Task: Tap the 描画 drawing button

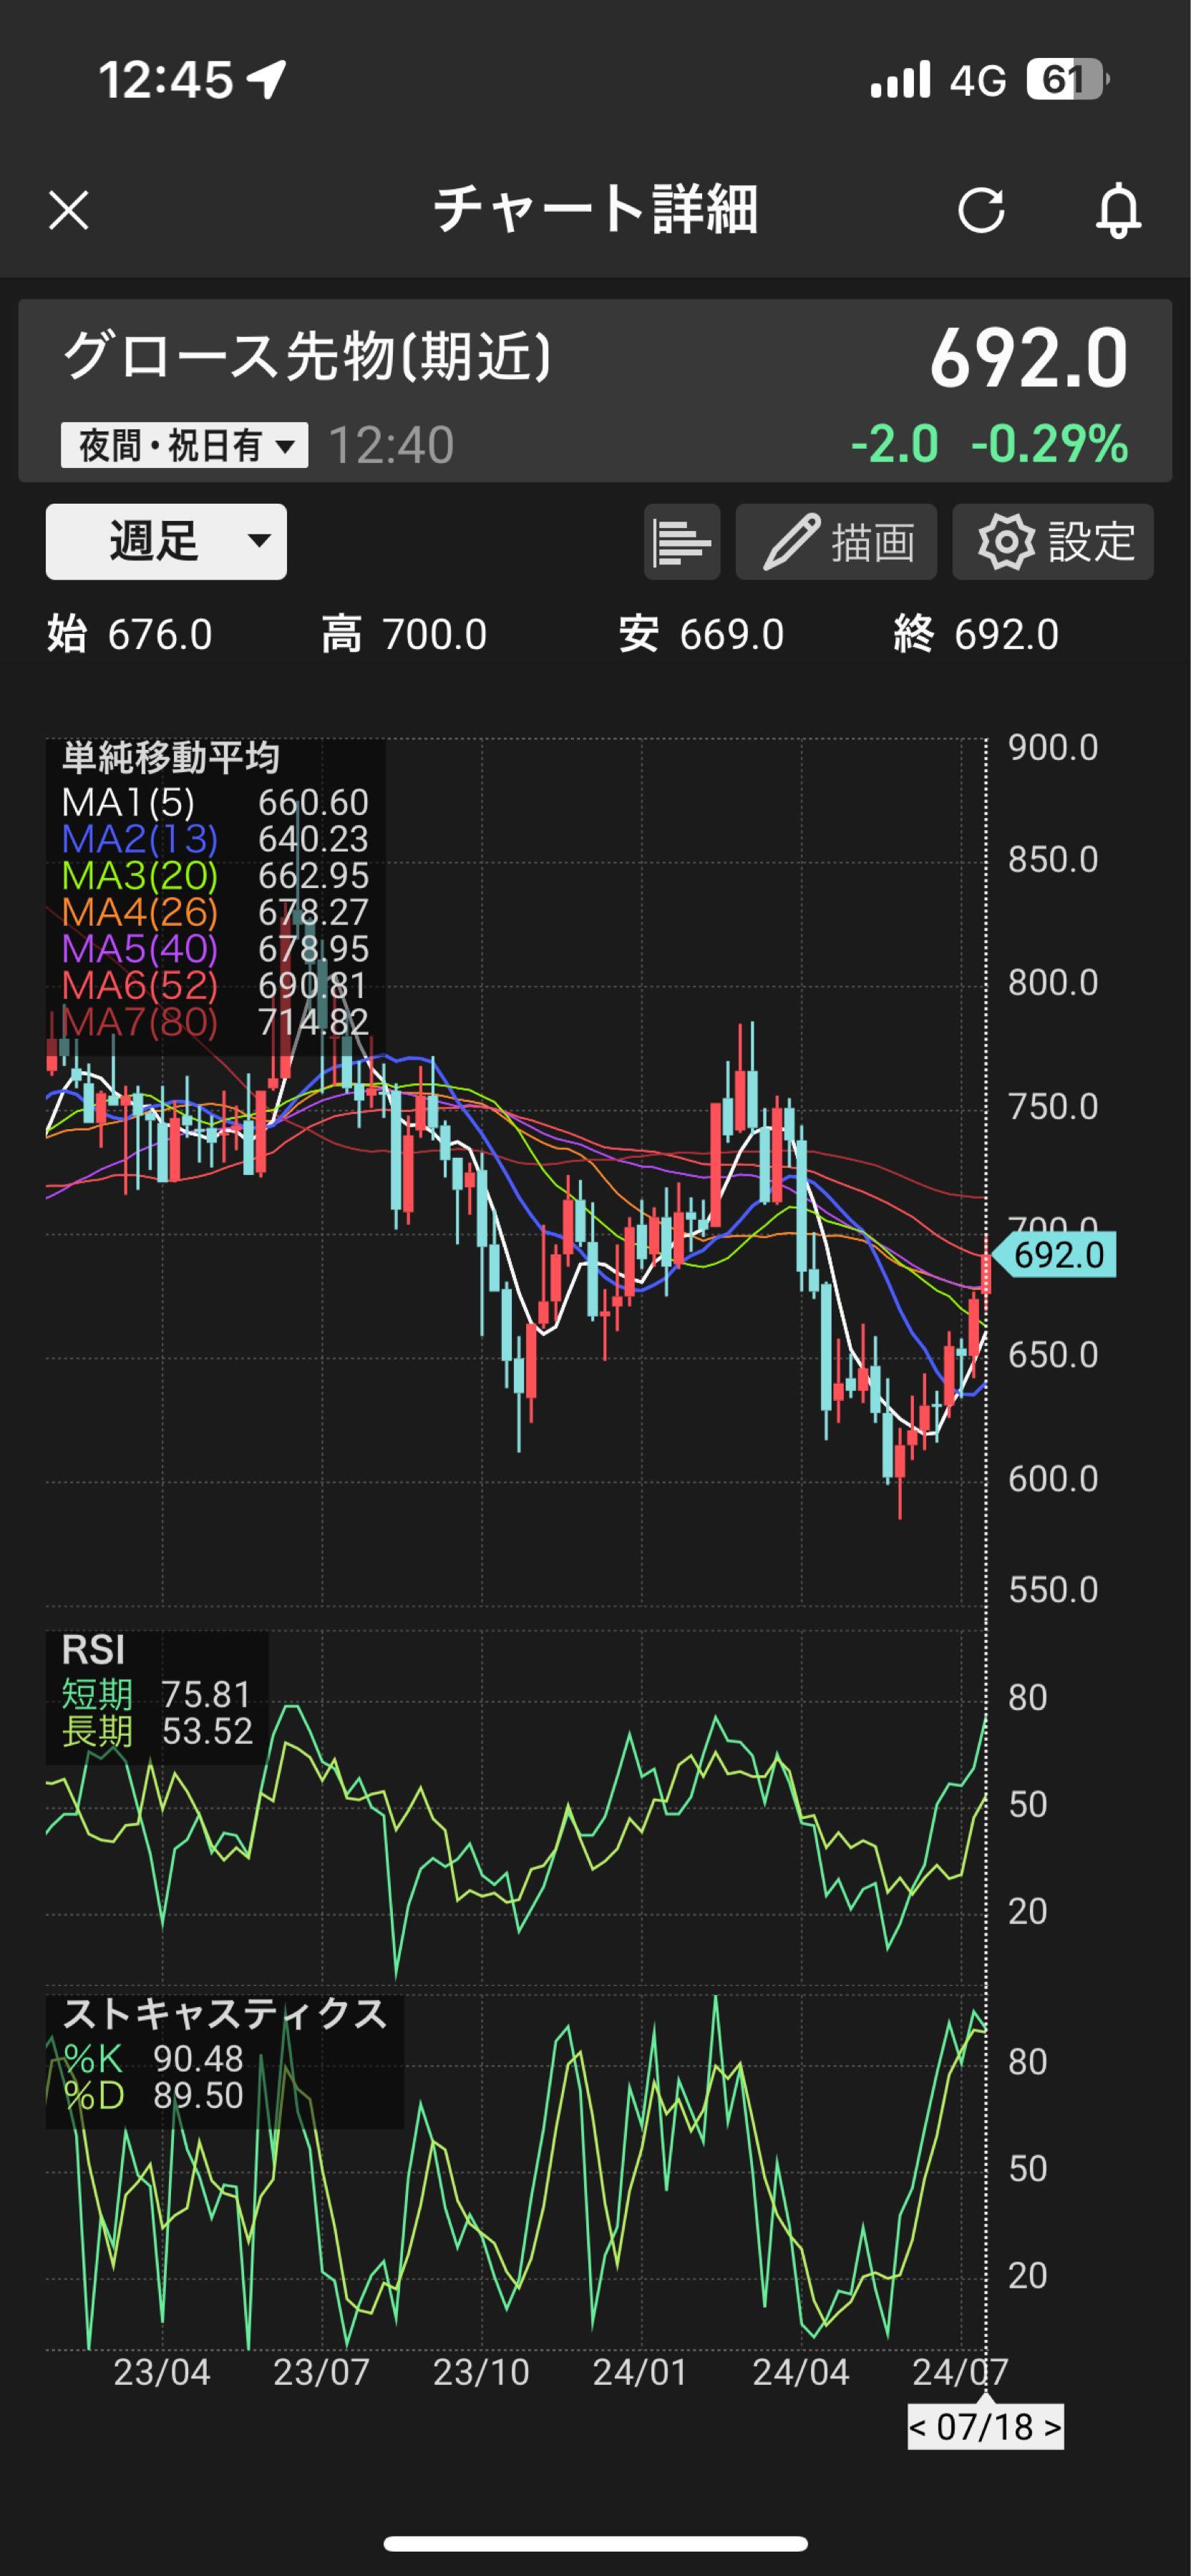Action: 836,542
